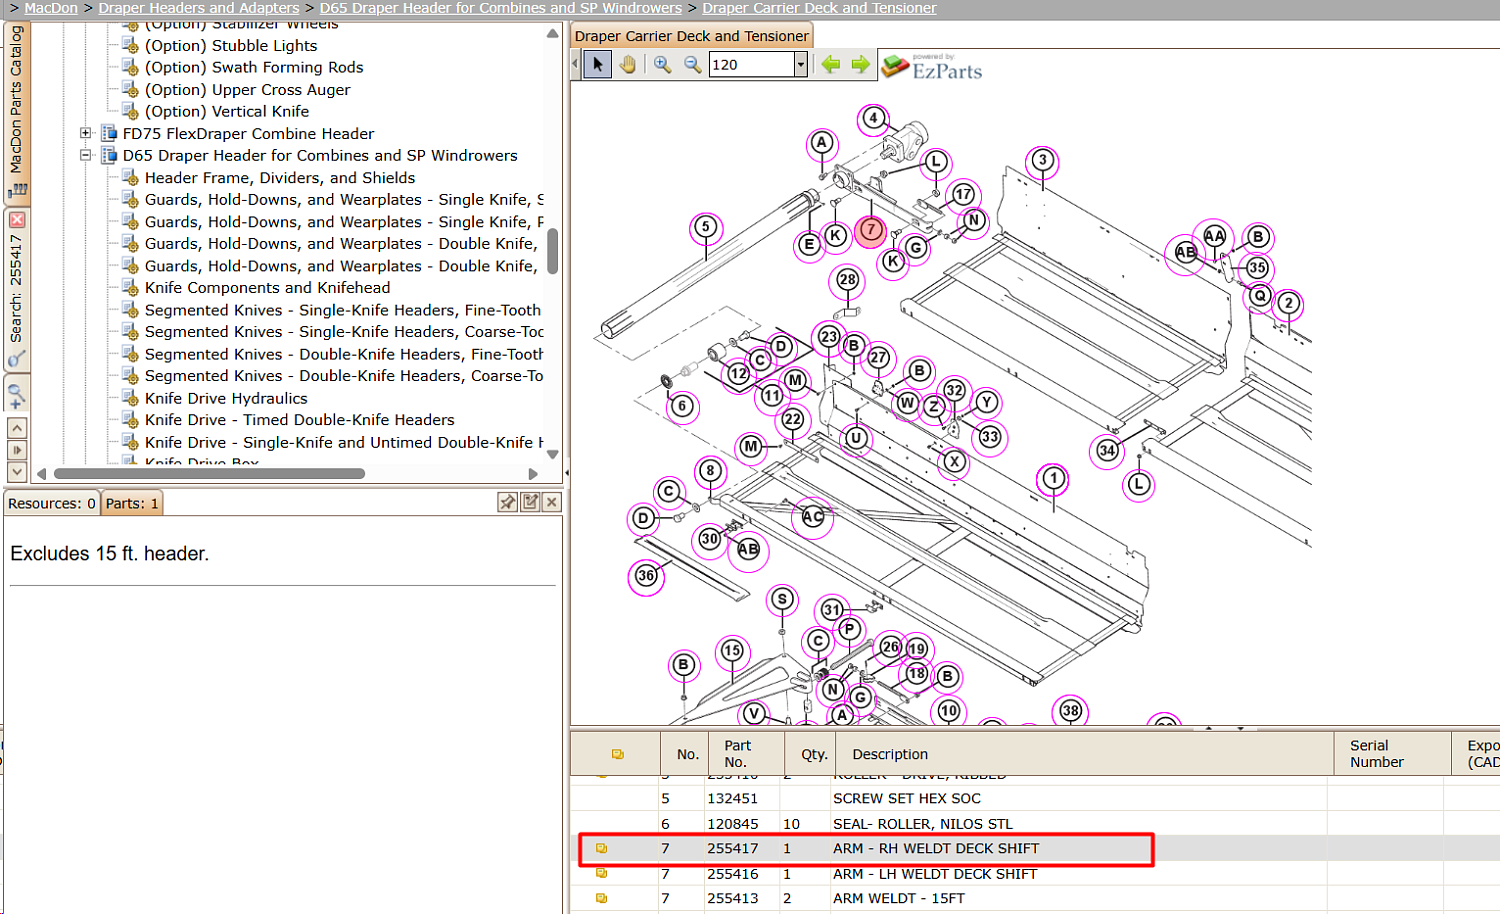The width and height of the screenshot is (1500, 914).
Task: Zoom out of the diagram
Action: point(692,65)
